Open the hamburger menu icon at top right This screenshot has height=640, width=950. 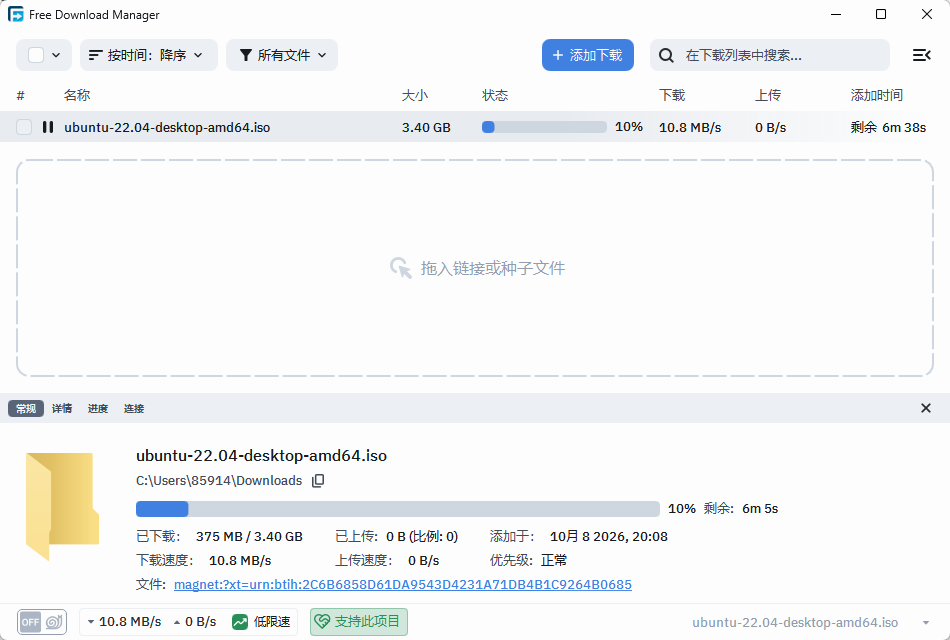922,55
